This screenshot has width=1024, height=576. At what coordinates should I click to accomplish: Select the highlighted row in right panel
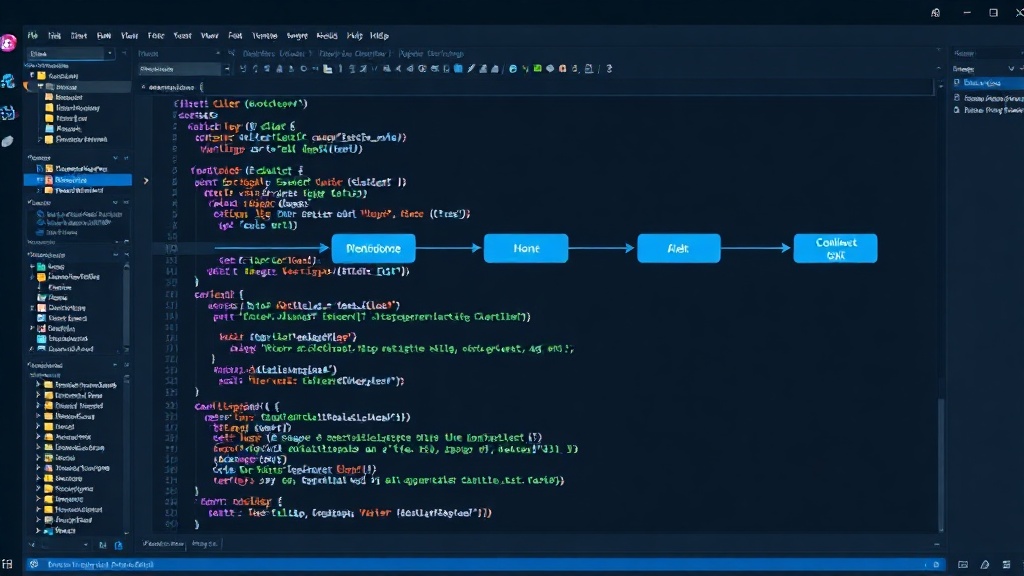[987, 83]
